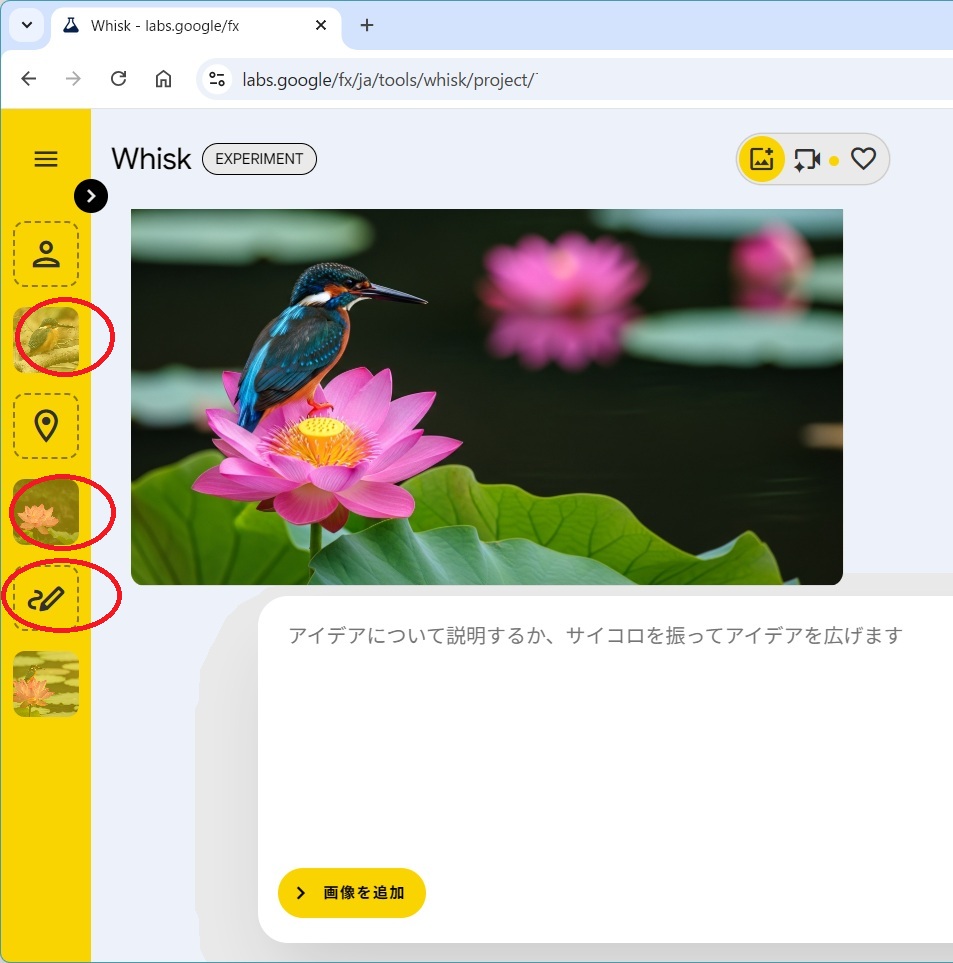Select the lotus flower scene thumbnail
This screenshot has width=953, height=963.
click(46, 512)
